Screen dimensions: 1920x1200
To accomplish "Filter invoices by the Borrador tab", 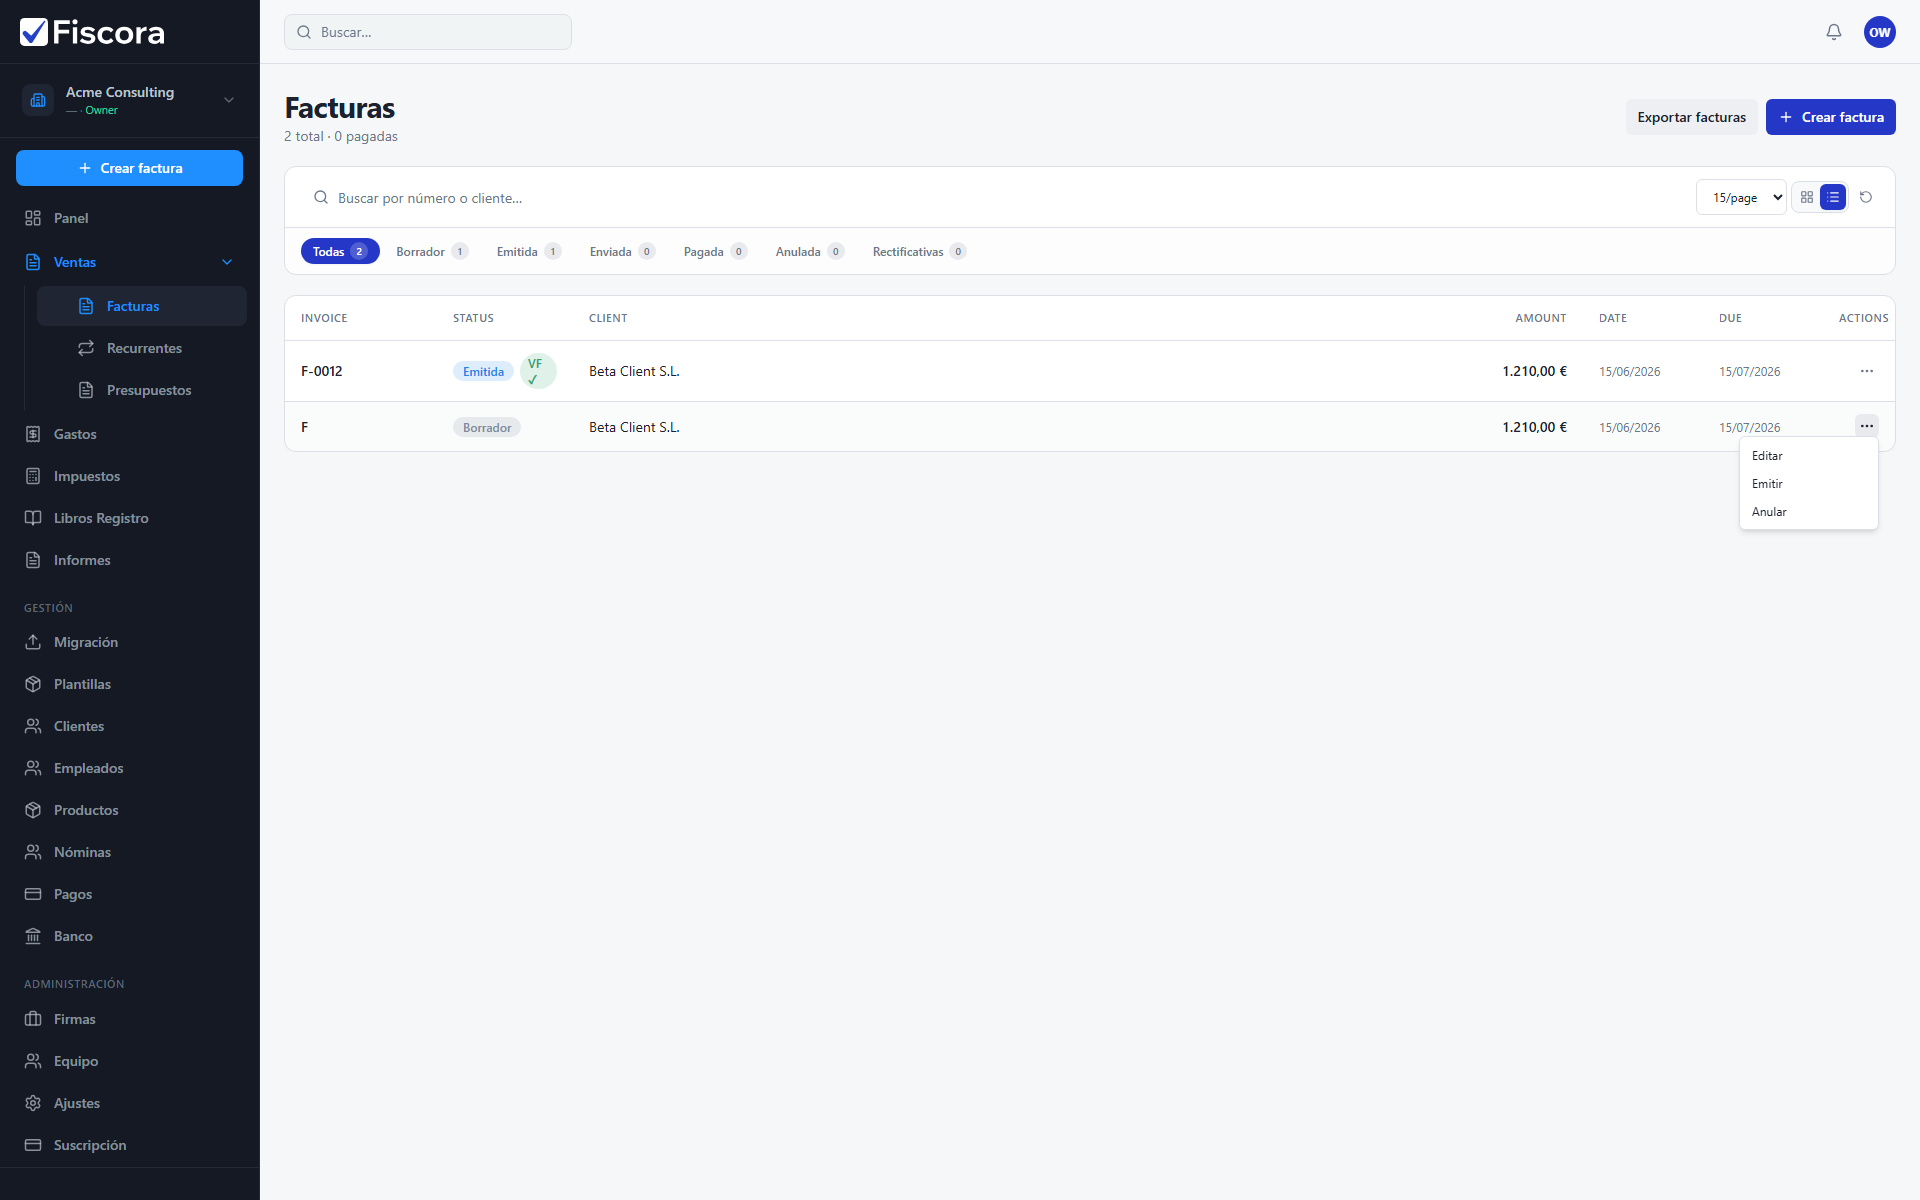I will (x=431, y=252).
